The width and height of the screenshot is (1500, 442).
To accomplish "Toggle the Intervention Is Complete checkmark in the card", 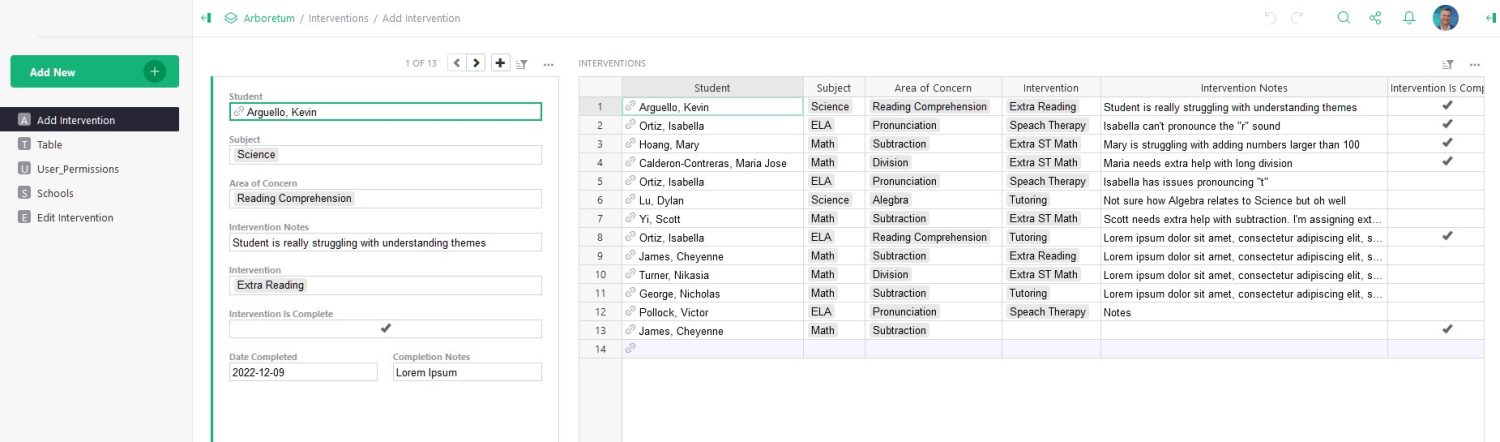I will click(x=385, y=328).
